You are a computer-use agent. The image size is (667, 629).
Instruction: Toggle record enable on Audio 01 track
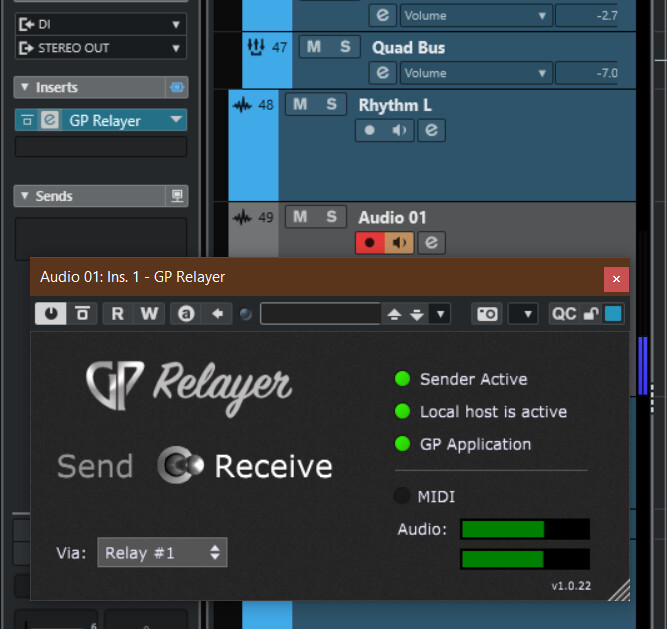(x=370, y=242)
